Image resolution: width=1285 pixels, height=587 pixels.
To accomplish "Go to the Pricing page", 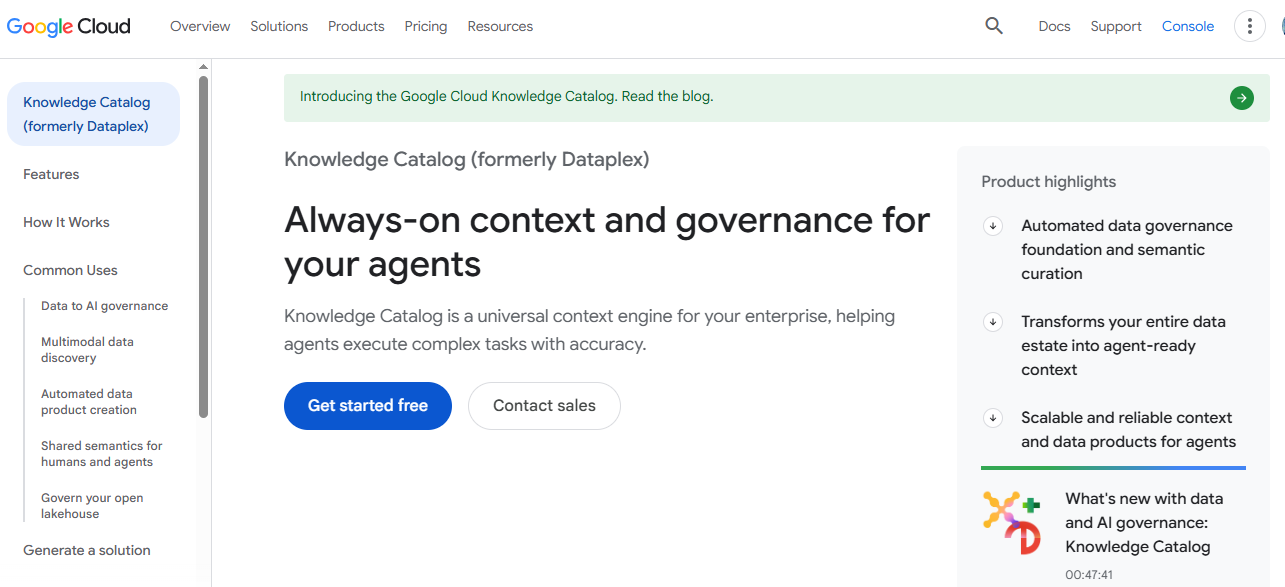I will (x=426, y=26).
